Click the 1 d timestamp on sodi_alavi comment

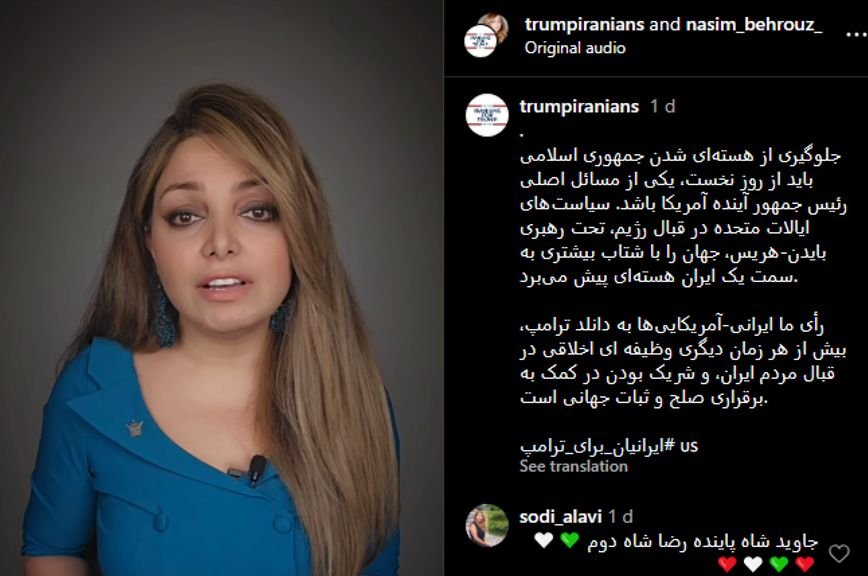pos(621,517)
